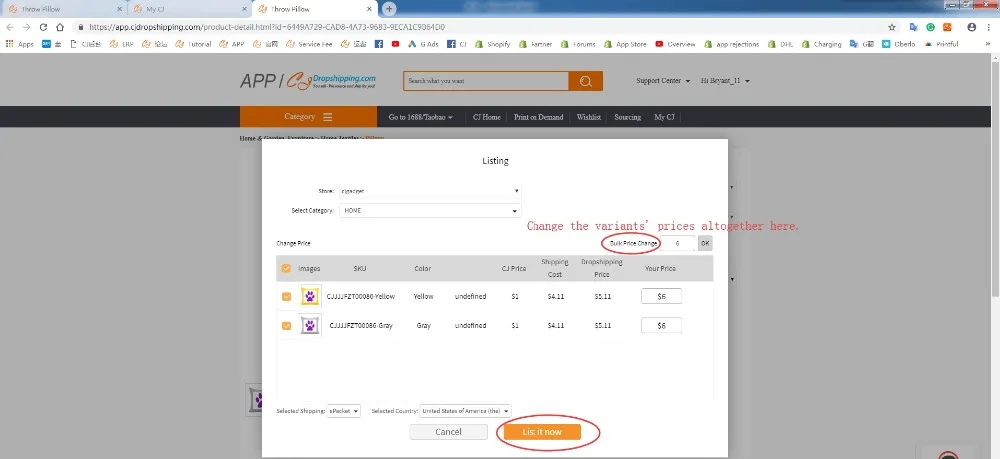The image size is (1000, 459).
Task: Open CJ Home in navigation bar
Action: 487,117
